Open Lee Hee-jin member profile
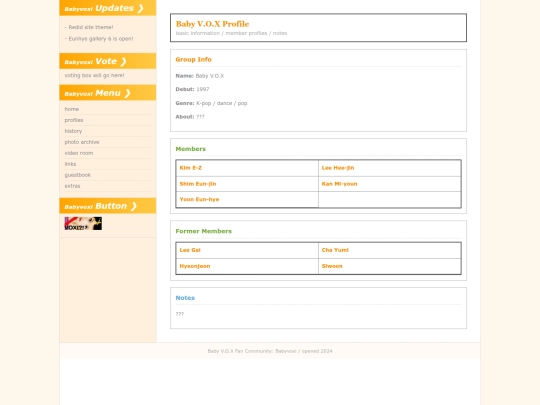The width and height of the screenshot is (540, 405). pyautogui.click(x=338, y=168)
